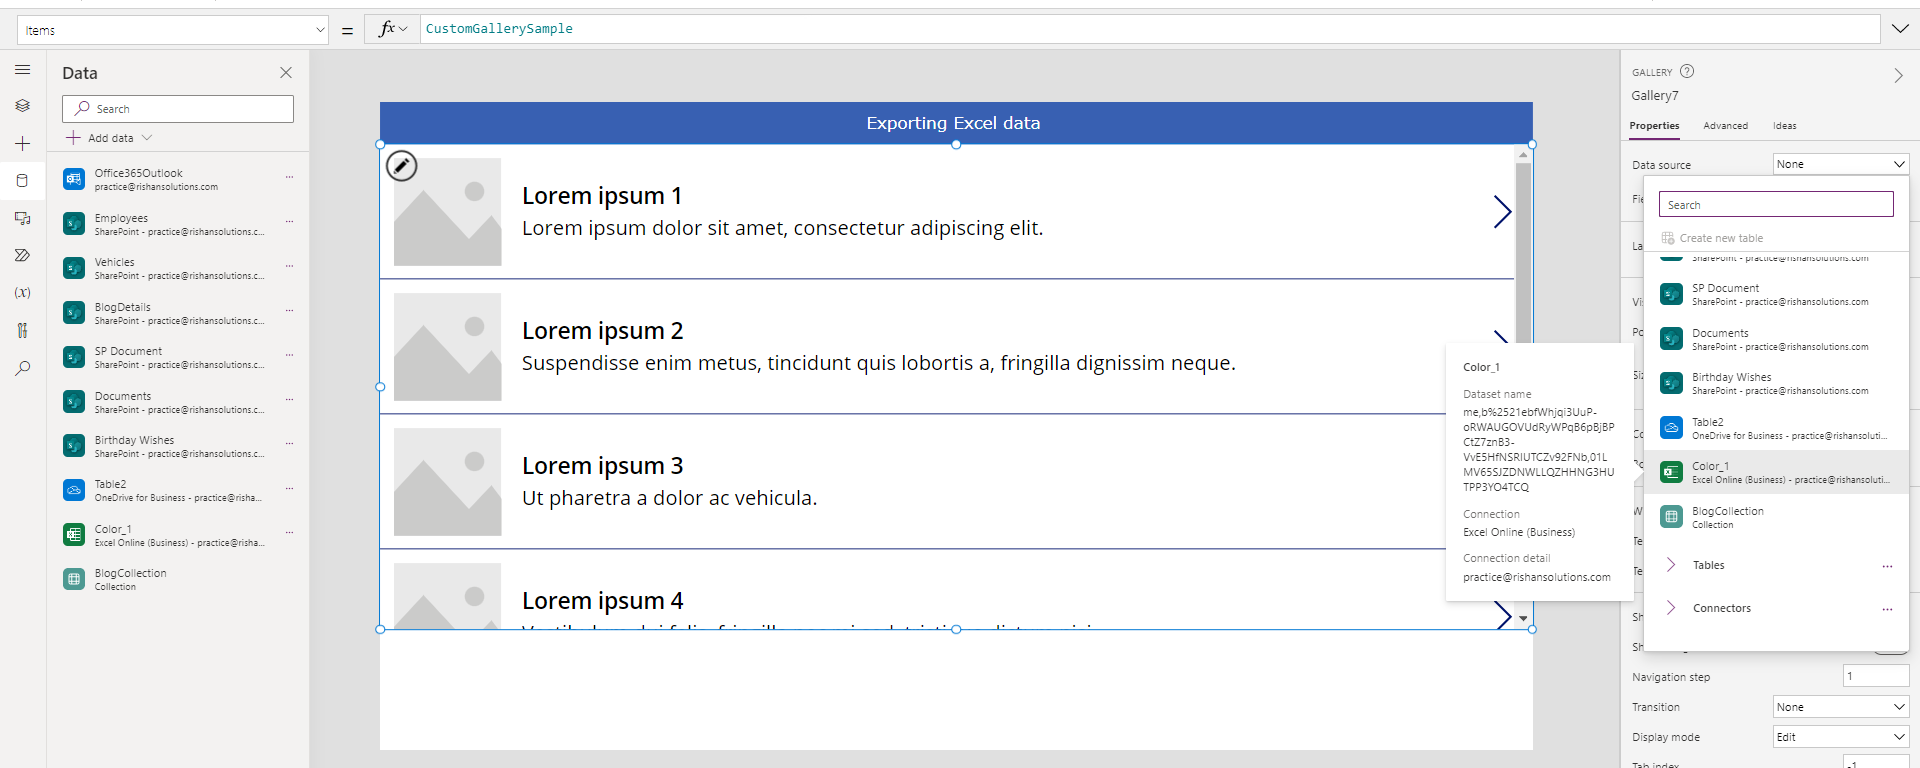1920x768 pixels.
Task: Open the Variables (x) pane
Action: tap(22, 293)
